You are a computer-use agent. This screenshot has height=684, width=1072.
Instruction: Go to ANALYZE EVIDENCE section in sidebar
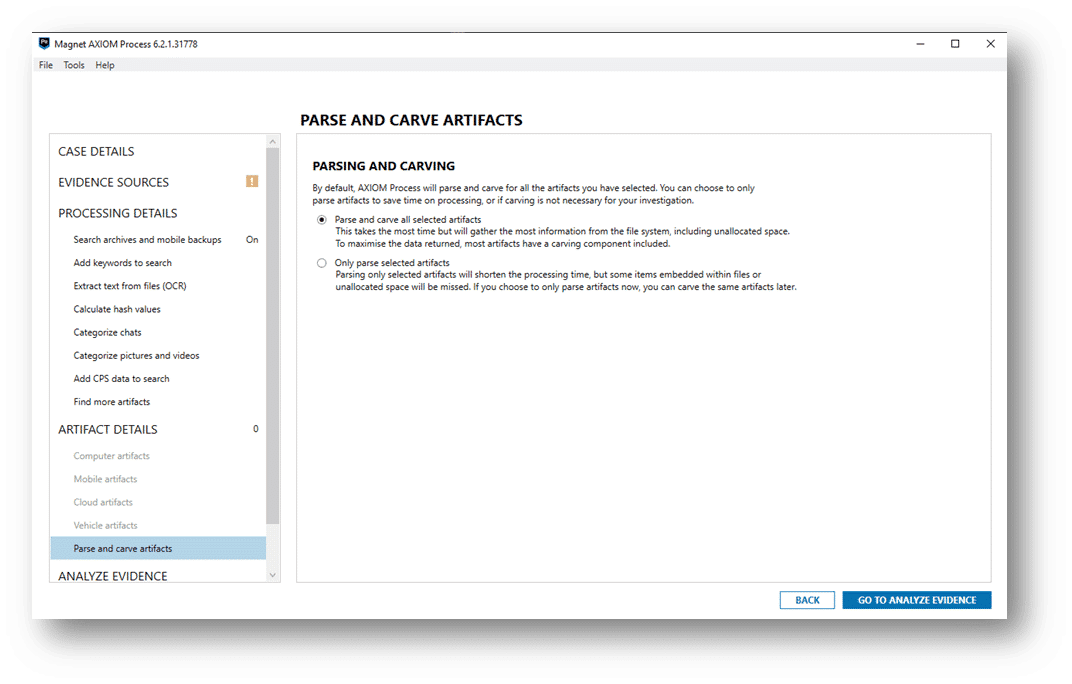[113, 576]
